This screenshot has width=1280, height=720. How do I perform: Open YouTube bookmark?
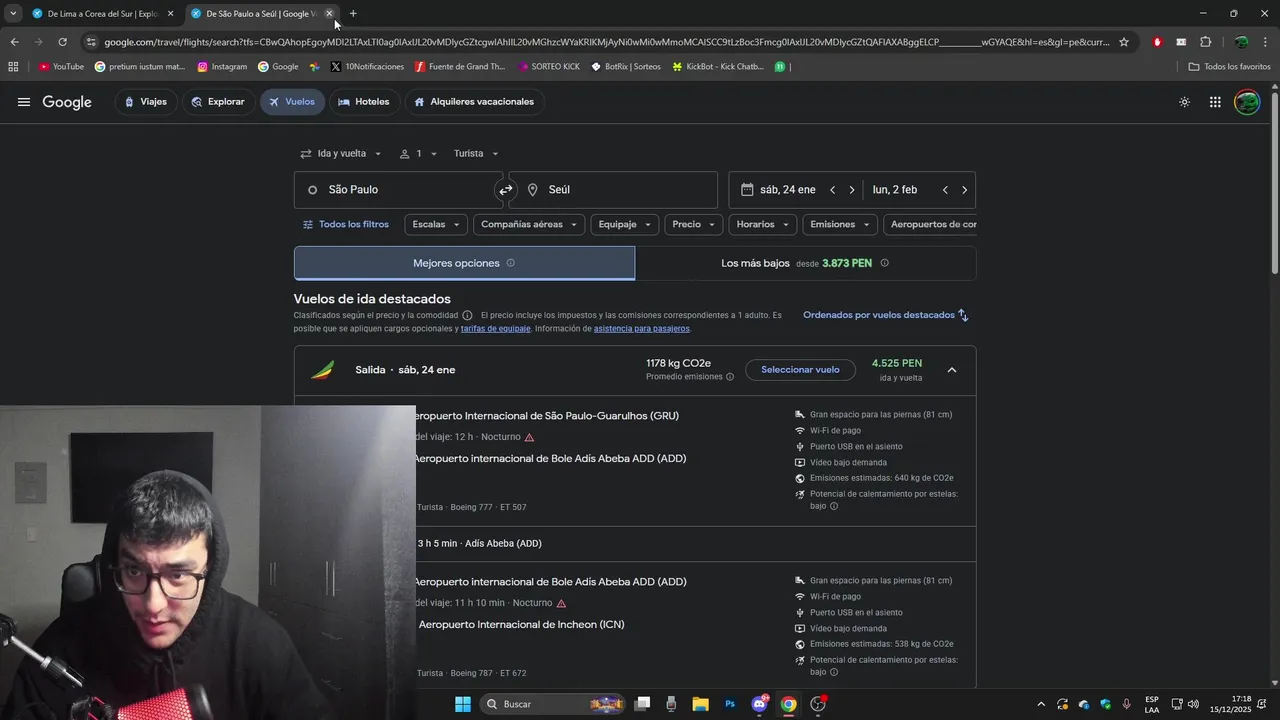62,67
